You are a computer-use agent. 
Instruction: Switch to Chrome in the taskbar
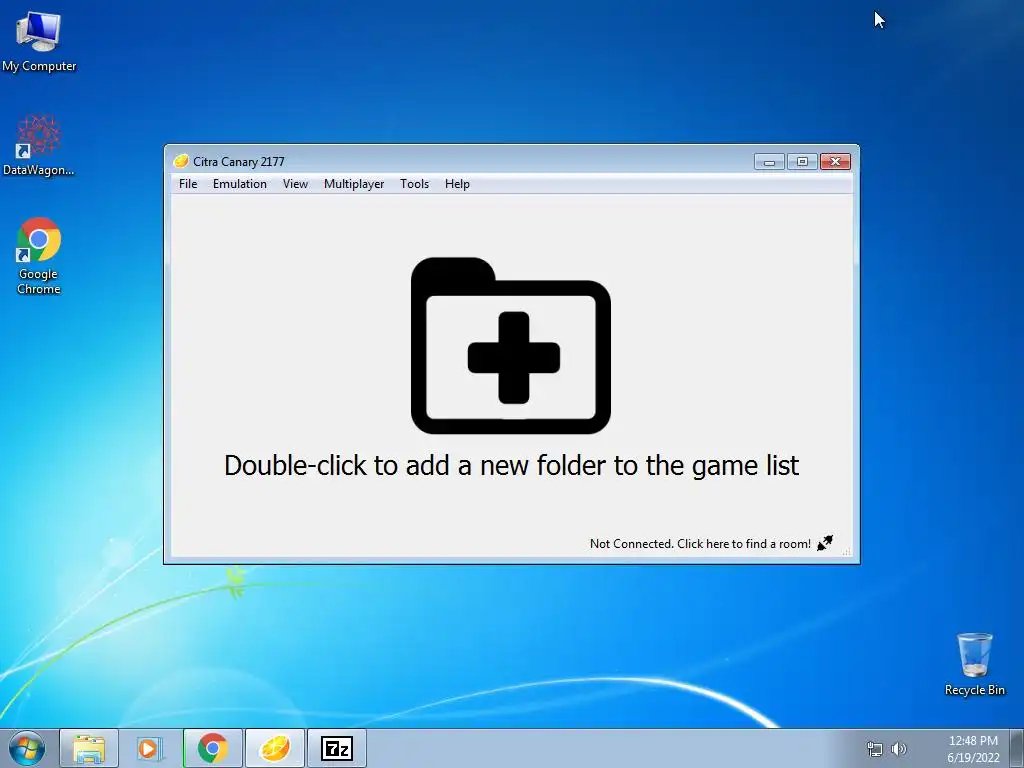[x=213, y=748]
